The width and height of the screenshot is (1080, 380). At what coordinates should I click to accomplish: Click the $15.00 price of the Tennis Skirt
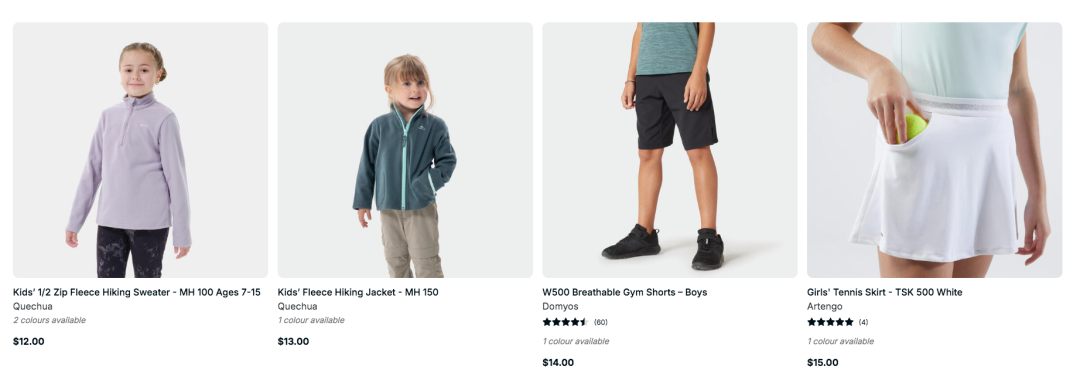click(x=823, y=363)
